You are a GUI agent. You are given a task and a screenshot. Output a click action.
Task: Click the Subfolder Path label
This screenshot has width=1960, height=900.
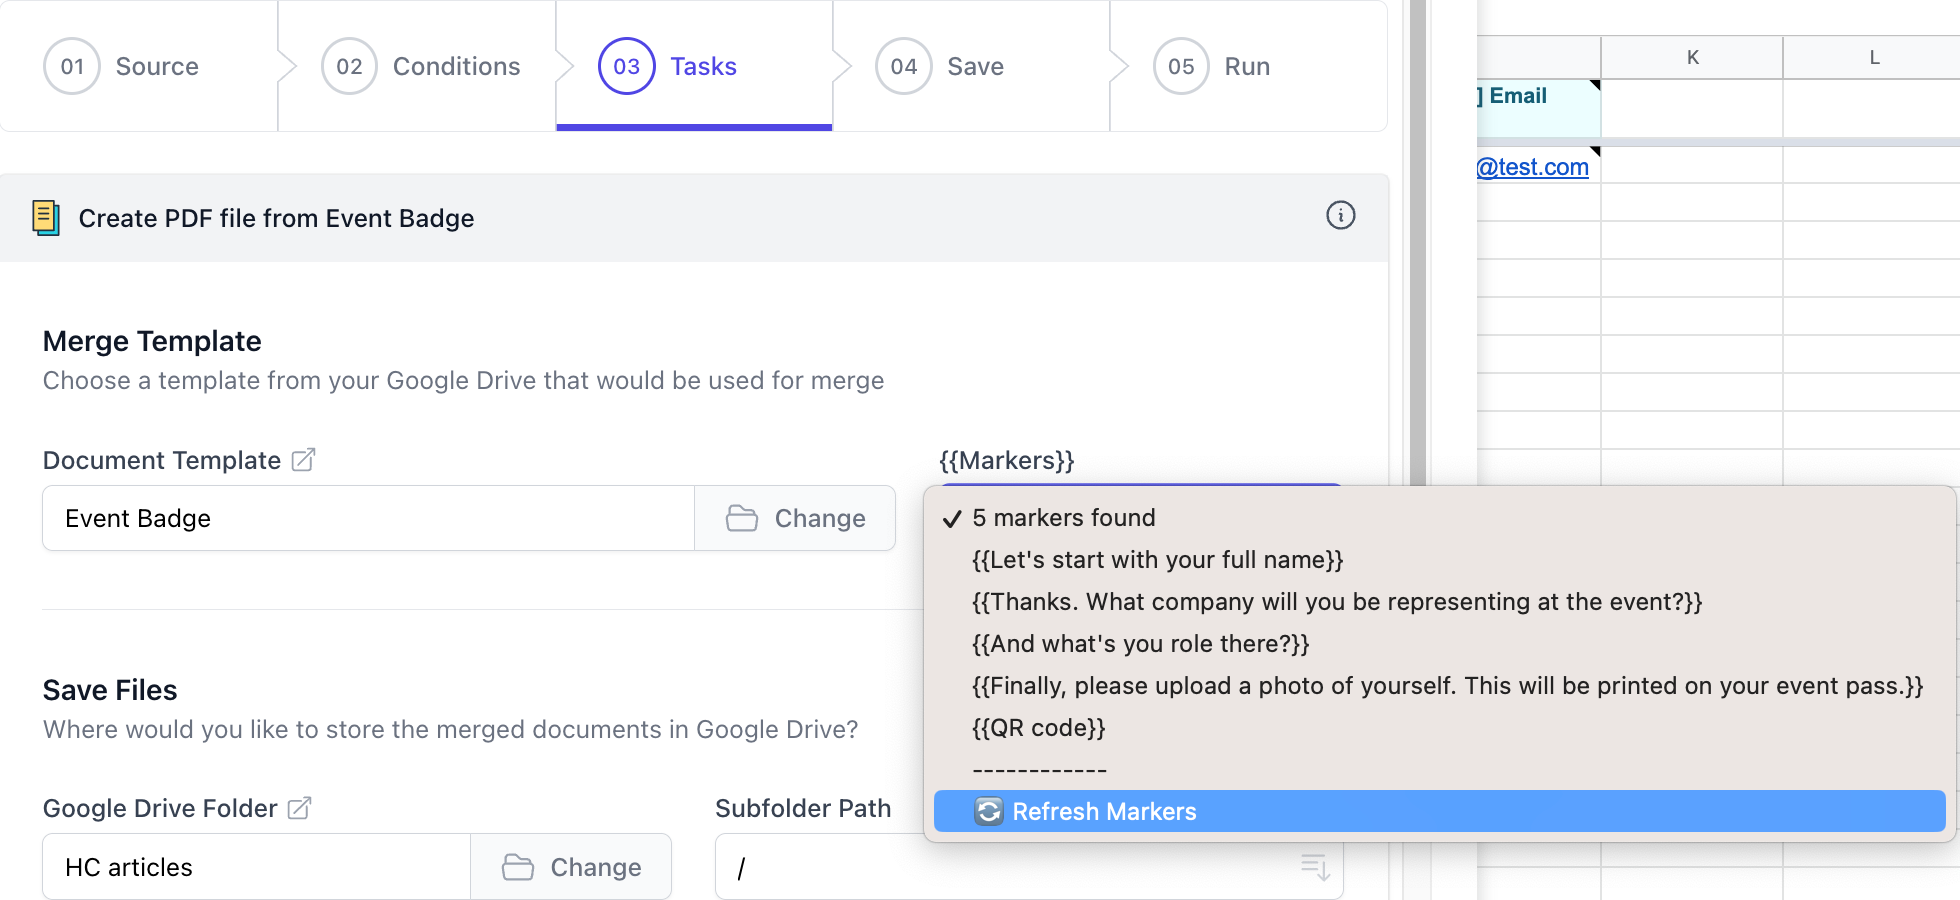(x=803, y=808)
